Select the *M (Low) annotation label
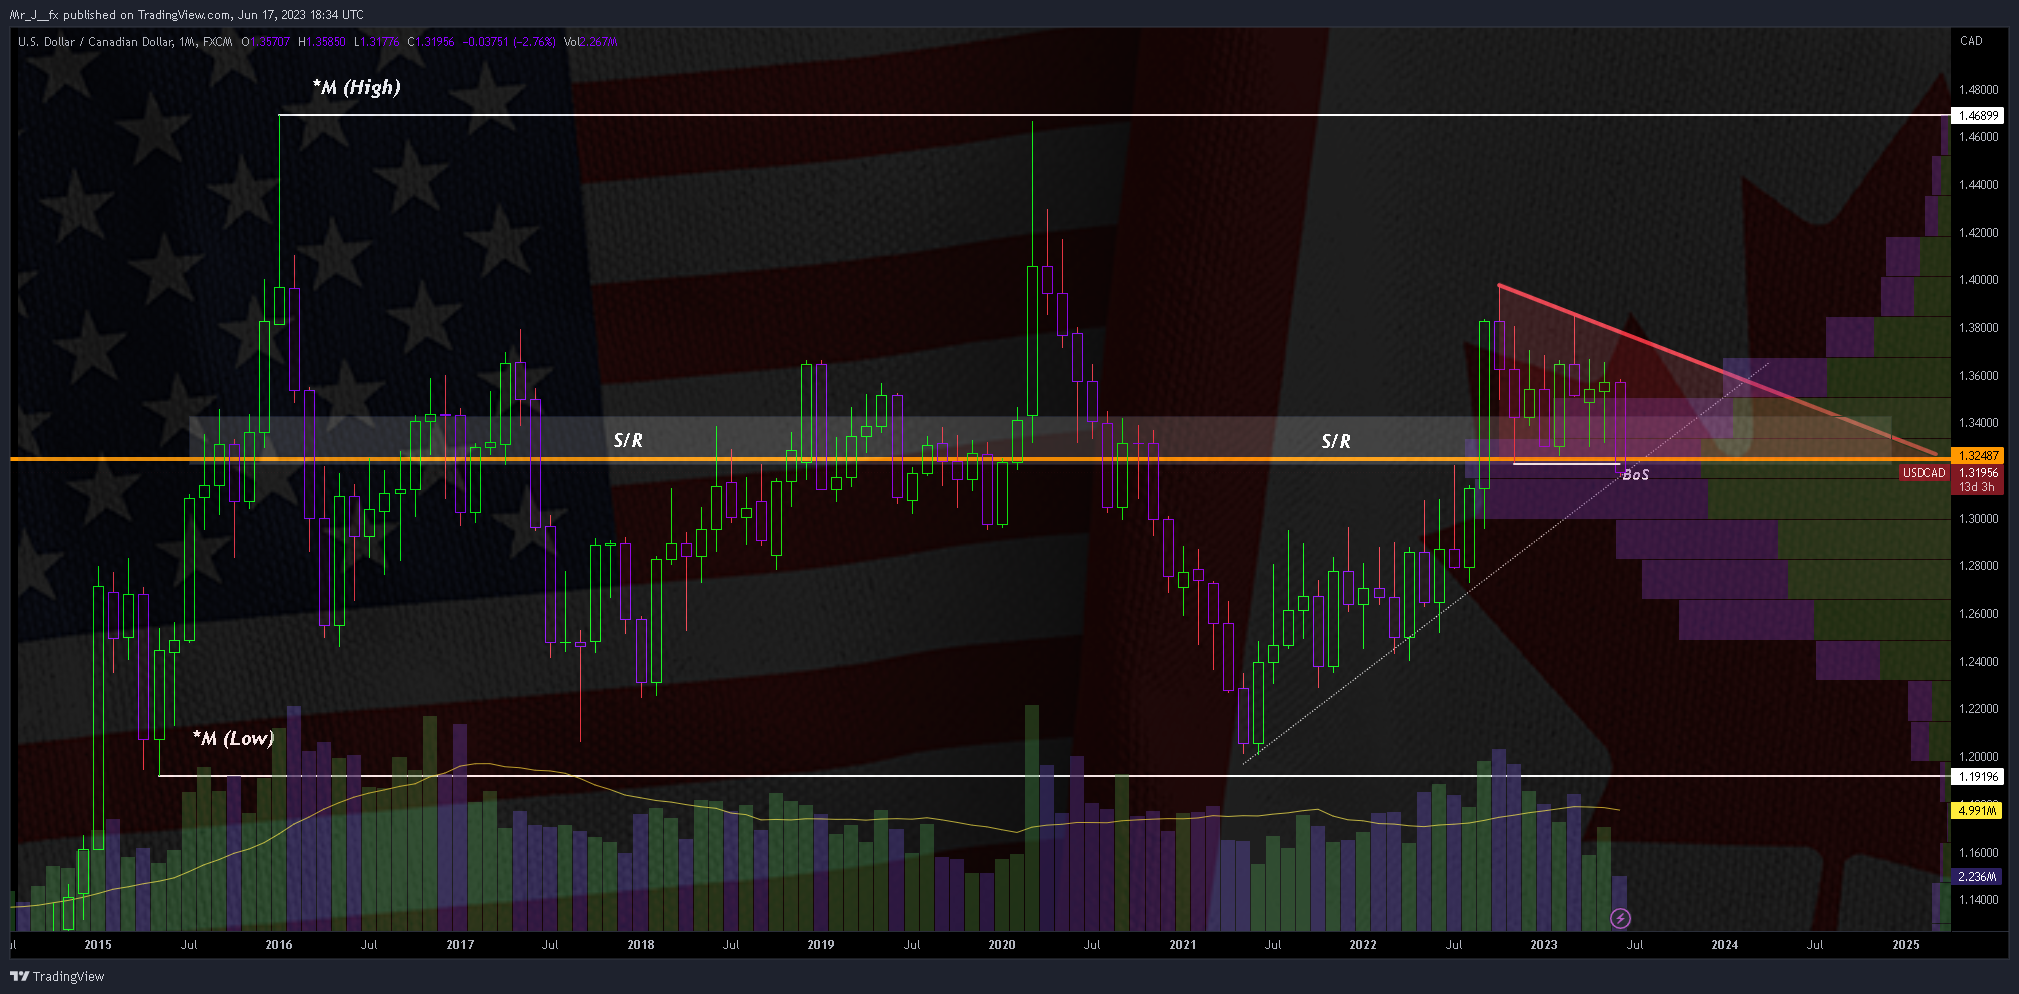2019x994 pixels. (233, 738)
